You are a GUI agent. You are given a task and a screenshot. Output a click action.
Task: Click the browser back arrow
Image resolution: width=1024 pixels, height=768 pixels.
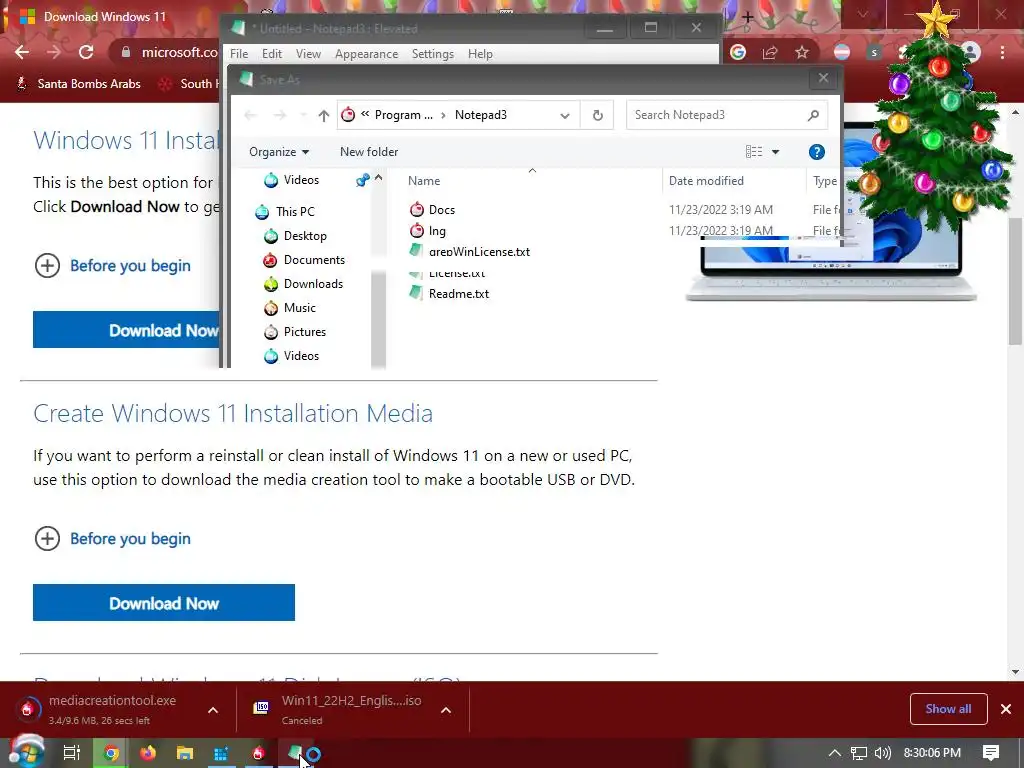click(x=22, y=52)
